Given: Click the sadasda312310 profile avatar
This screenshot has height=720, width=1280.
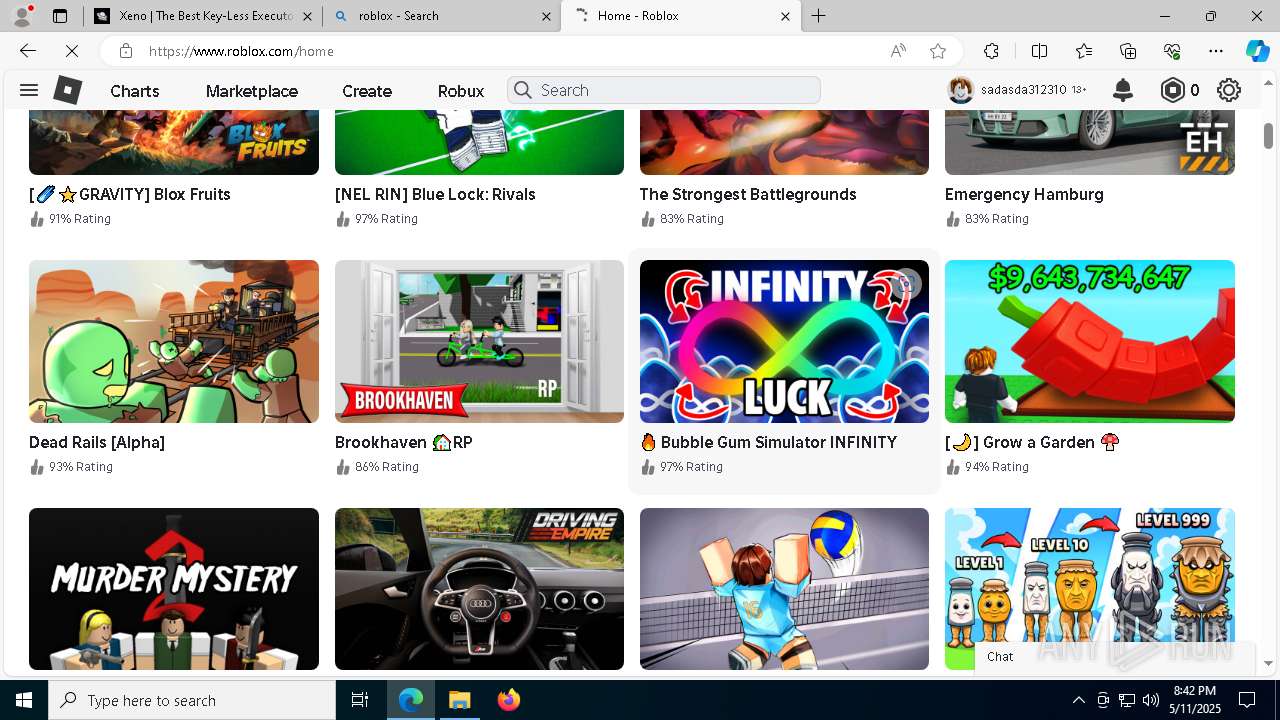Looking at the screenshot, I should point(961,90).
